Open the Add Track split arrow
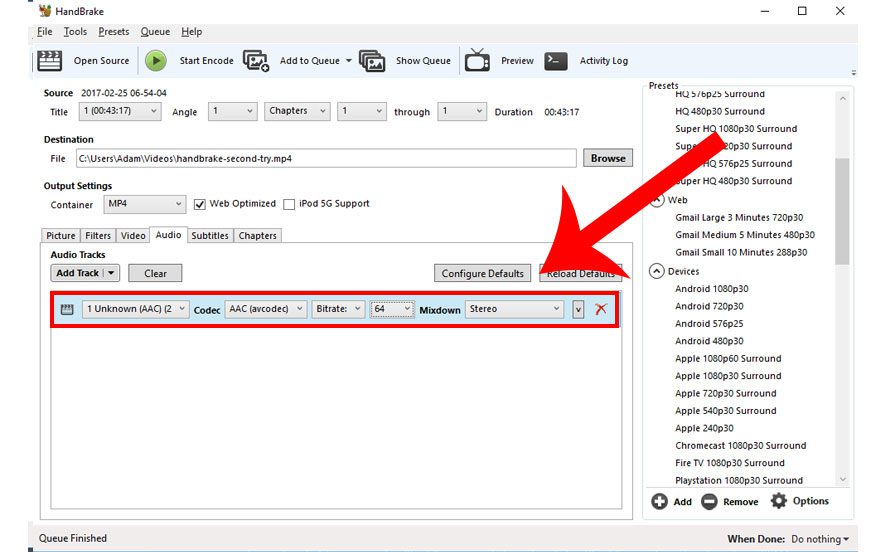Screen dimensions: 880x552 (x=111, y=273)
